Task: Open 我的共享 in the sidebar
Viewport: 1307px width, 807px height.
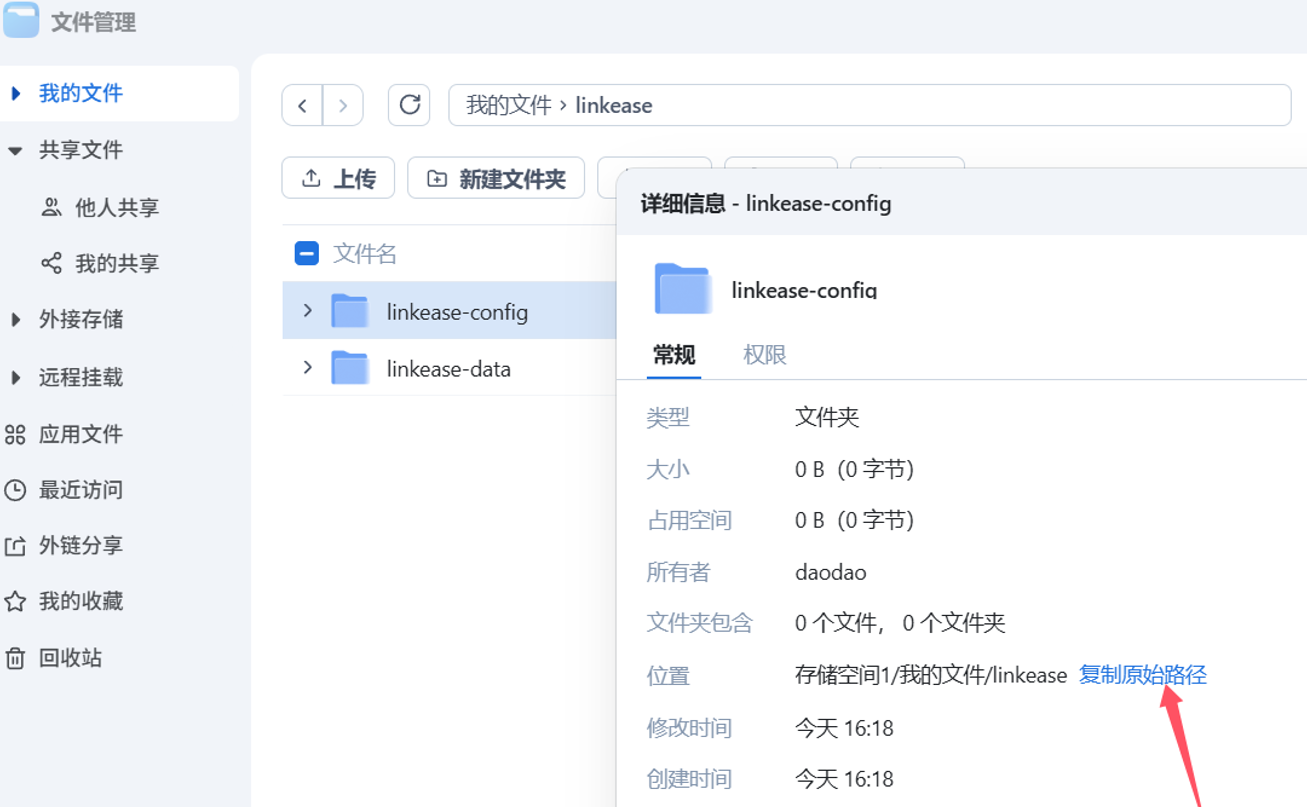Action: click(x=100, y=263)
